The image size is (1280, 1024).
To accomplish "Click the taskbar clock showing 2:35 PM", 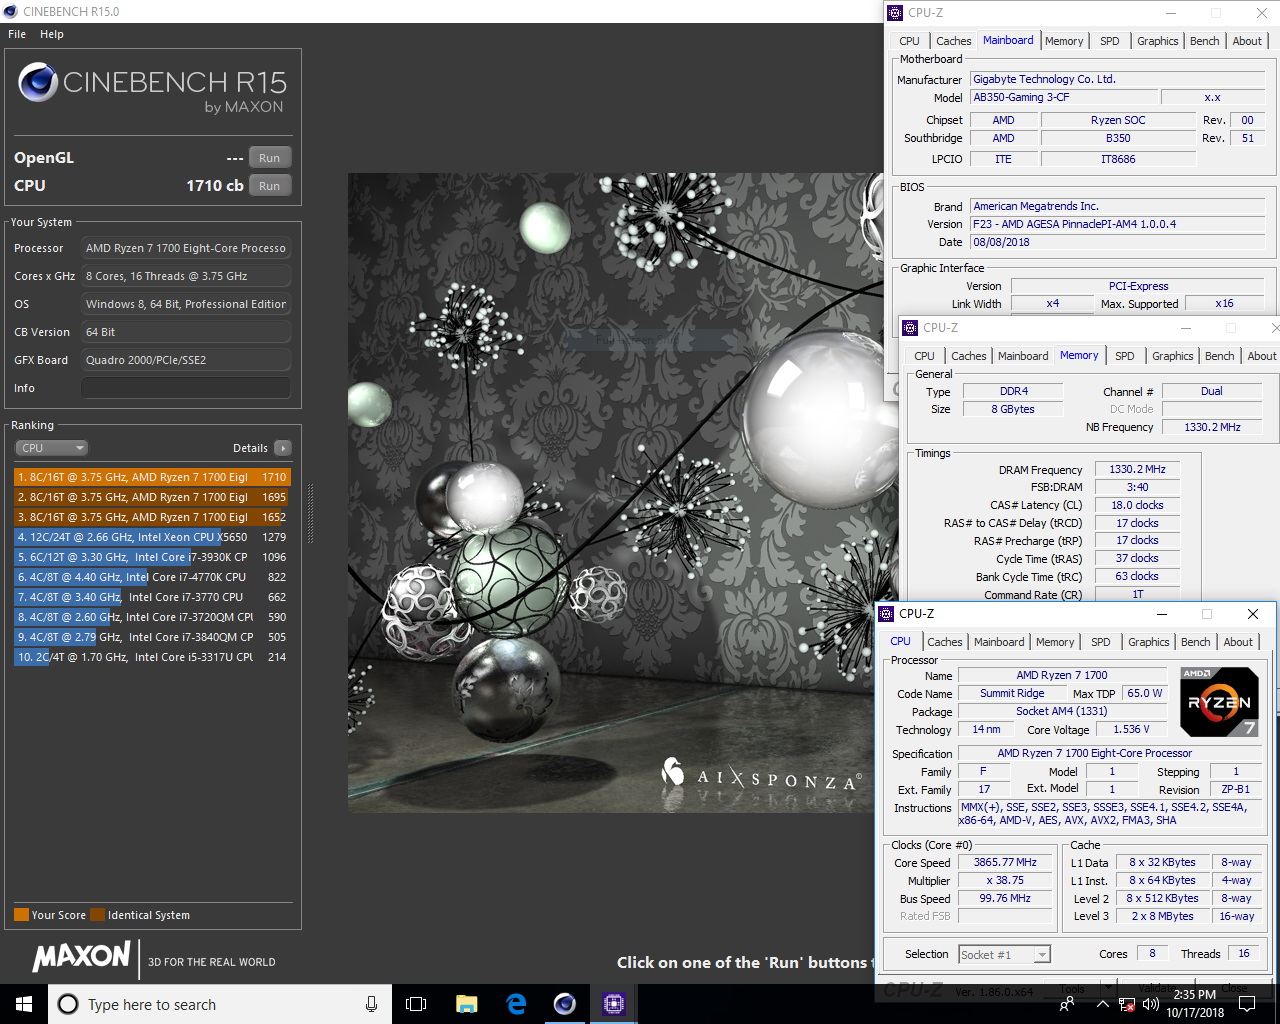I will click(x=1195, y=1004).
